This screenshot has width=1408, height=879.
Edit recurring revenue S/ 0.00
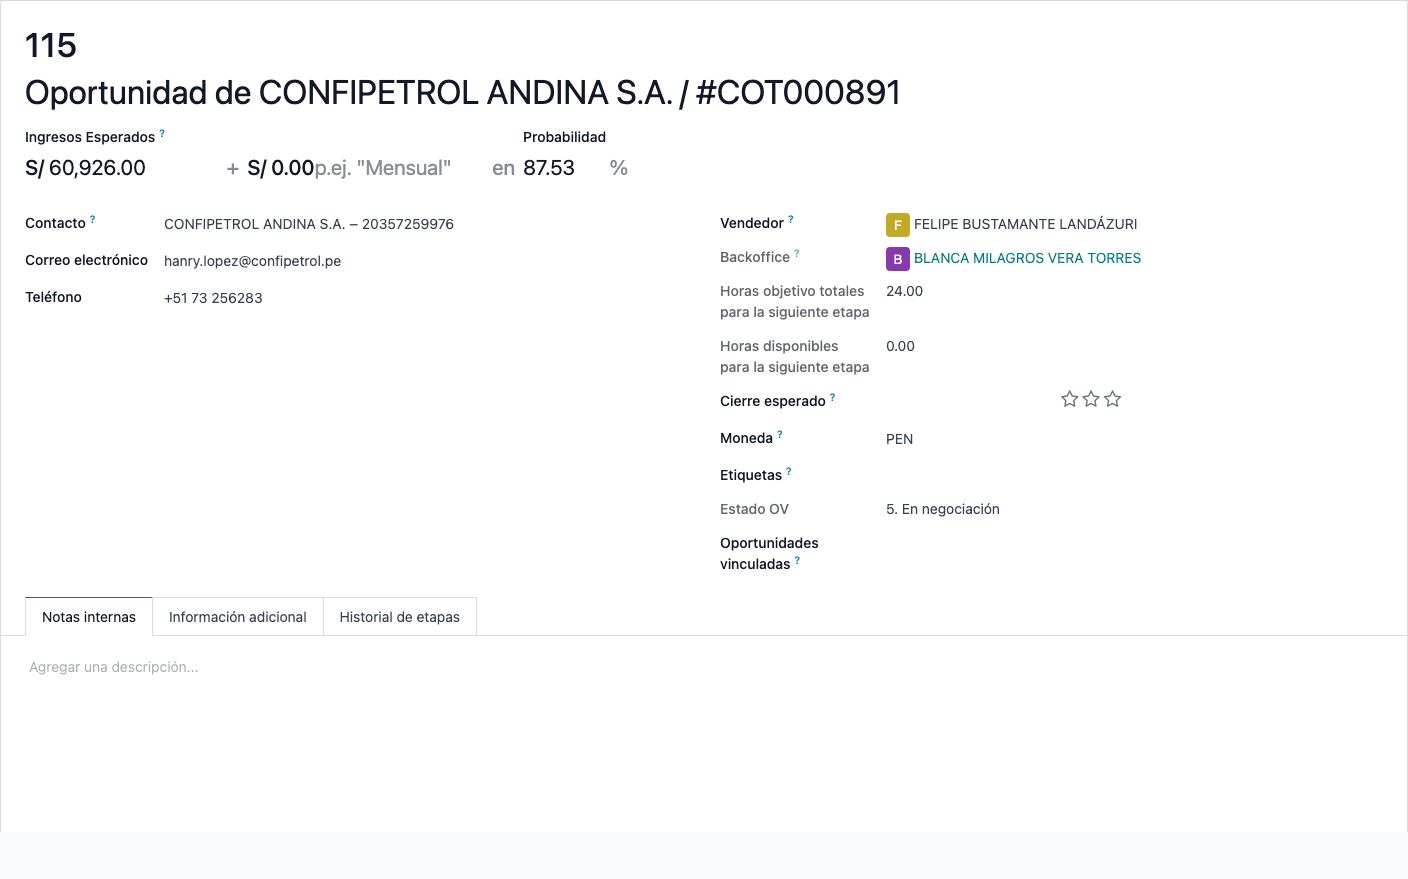pos(281,168)
